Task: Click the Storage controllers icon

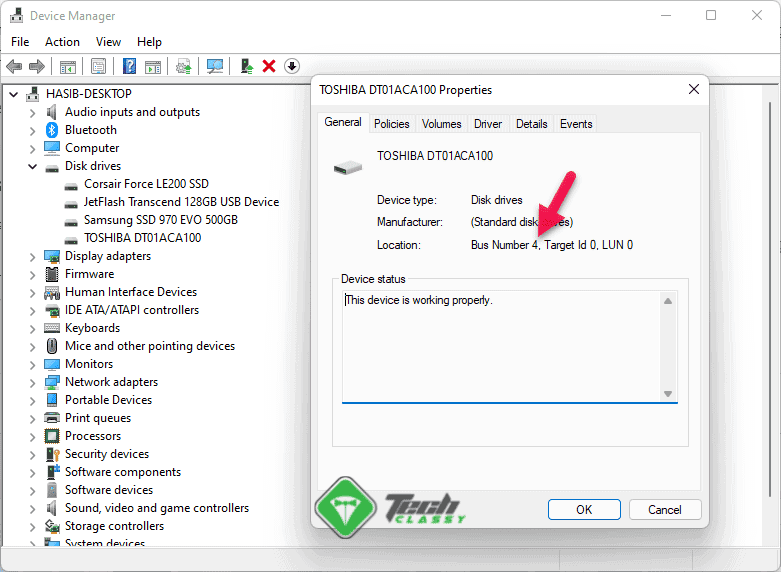Action: pos(52,526)
